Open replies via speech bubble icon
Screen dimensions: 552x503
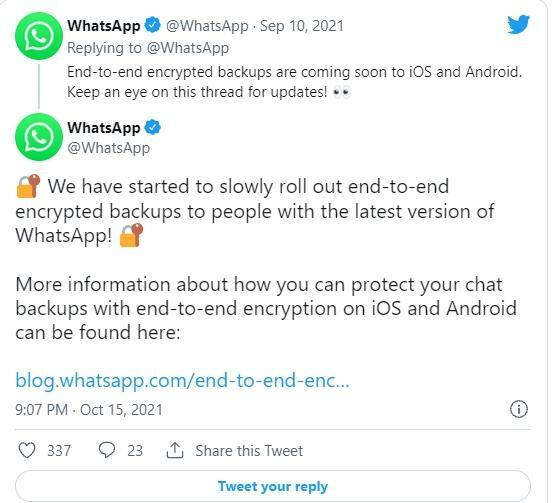(107, 450)
